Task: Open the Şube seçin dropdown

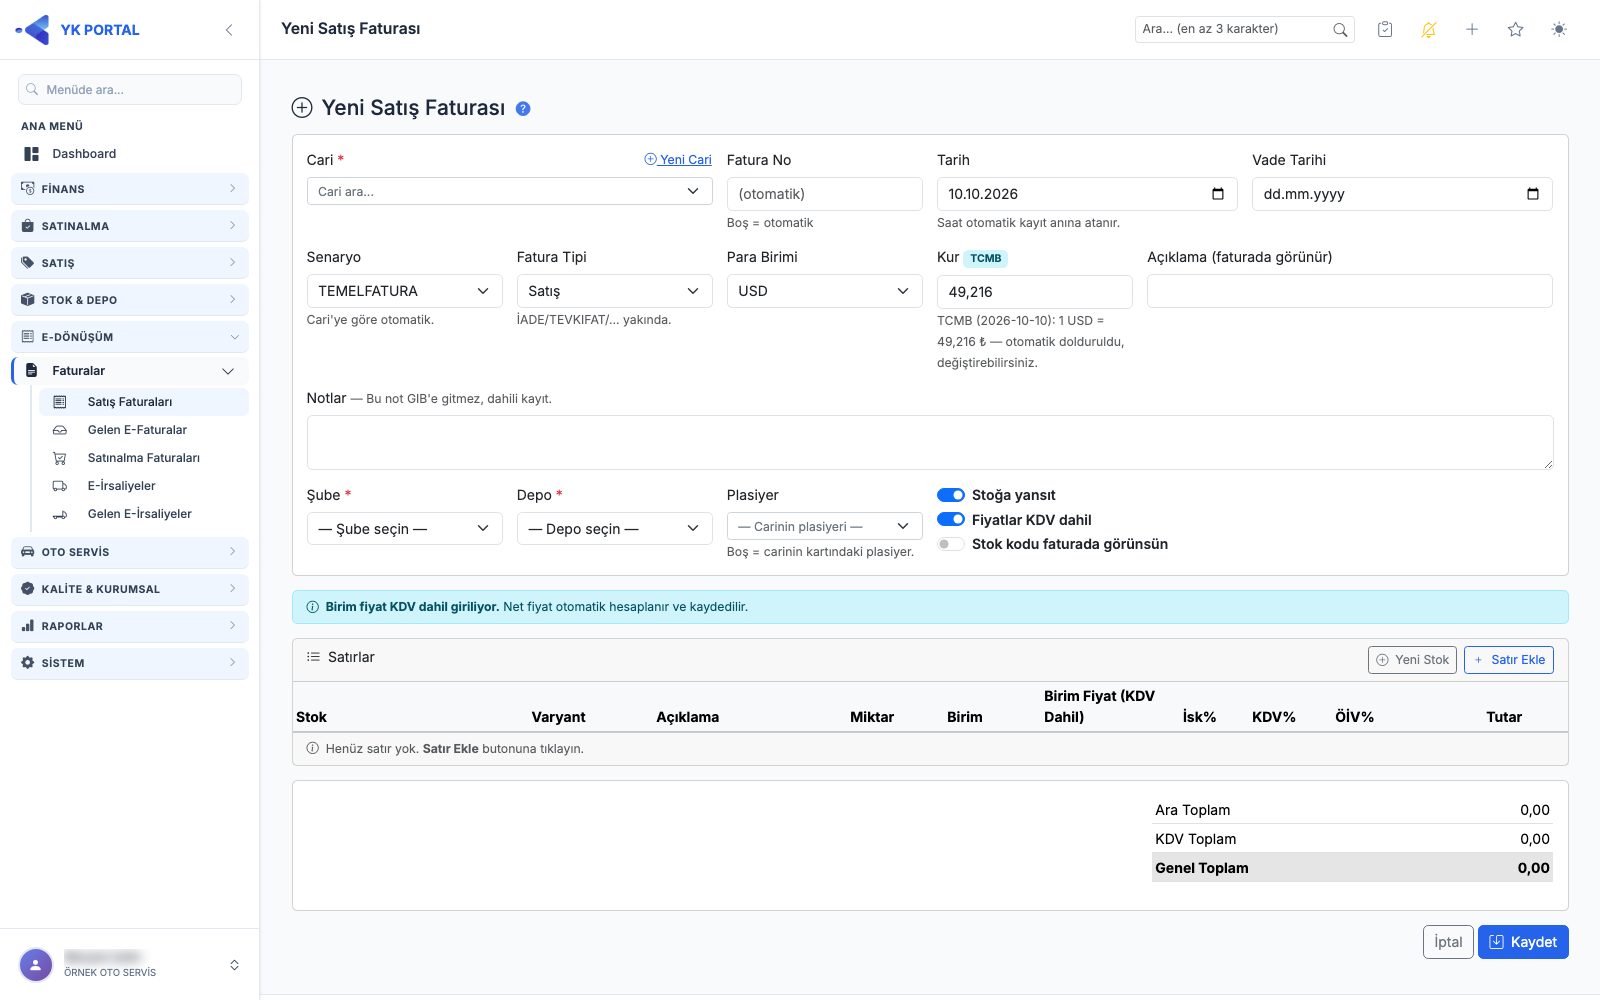Action: [x=404, y=529]
